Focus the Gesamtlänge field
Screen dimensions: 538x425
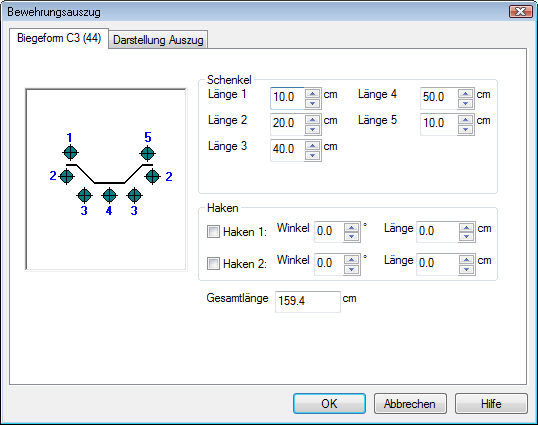[308, 301]
